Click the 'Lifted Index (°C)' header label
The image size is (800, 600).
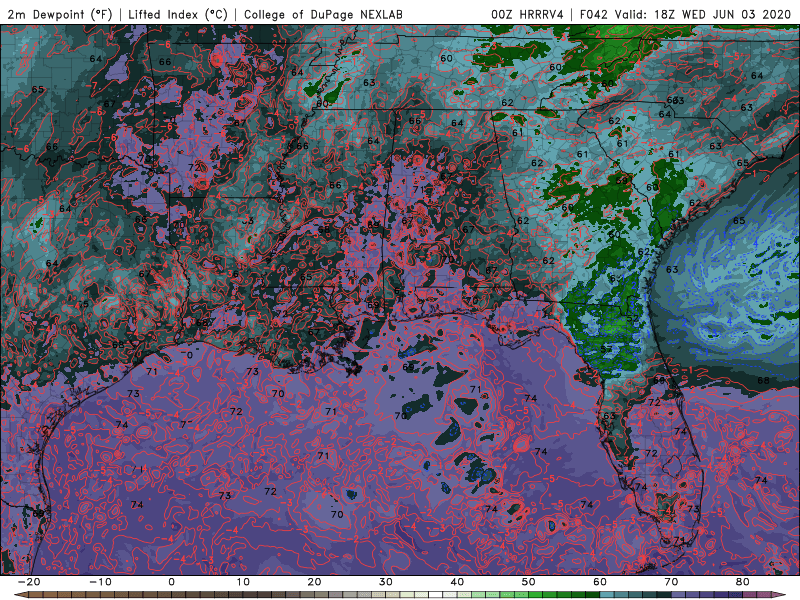tap(178, 14)
